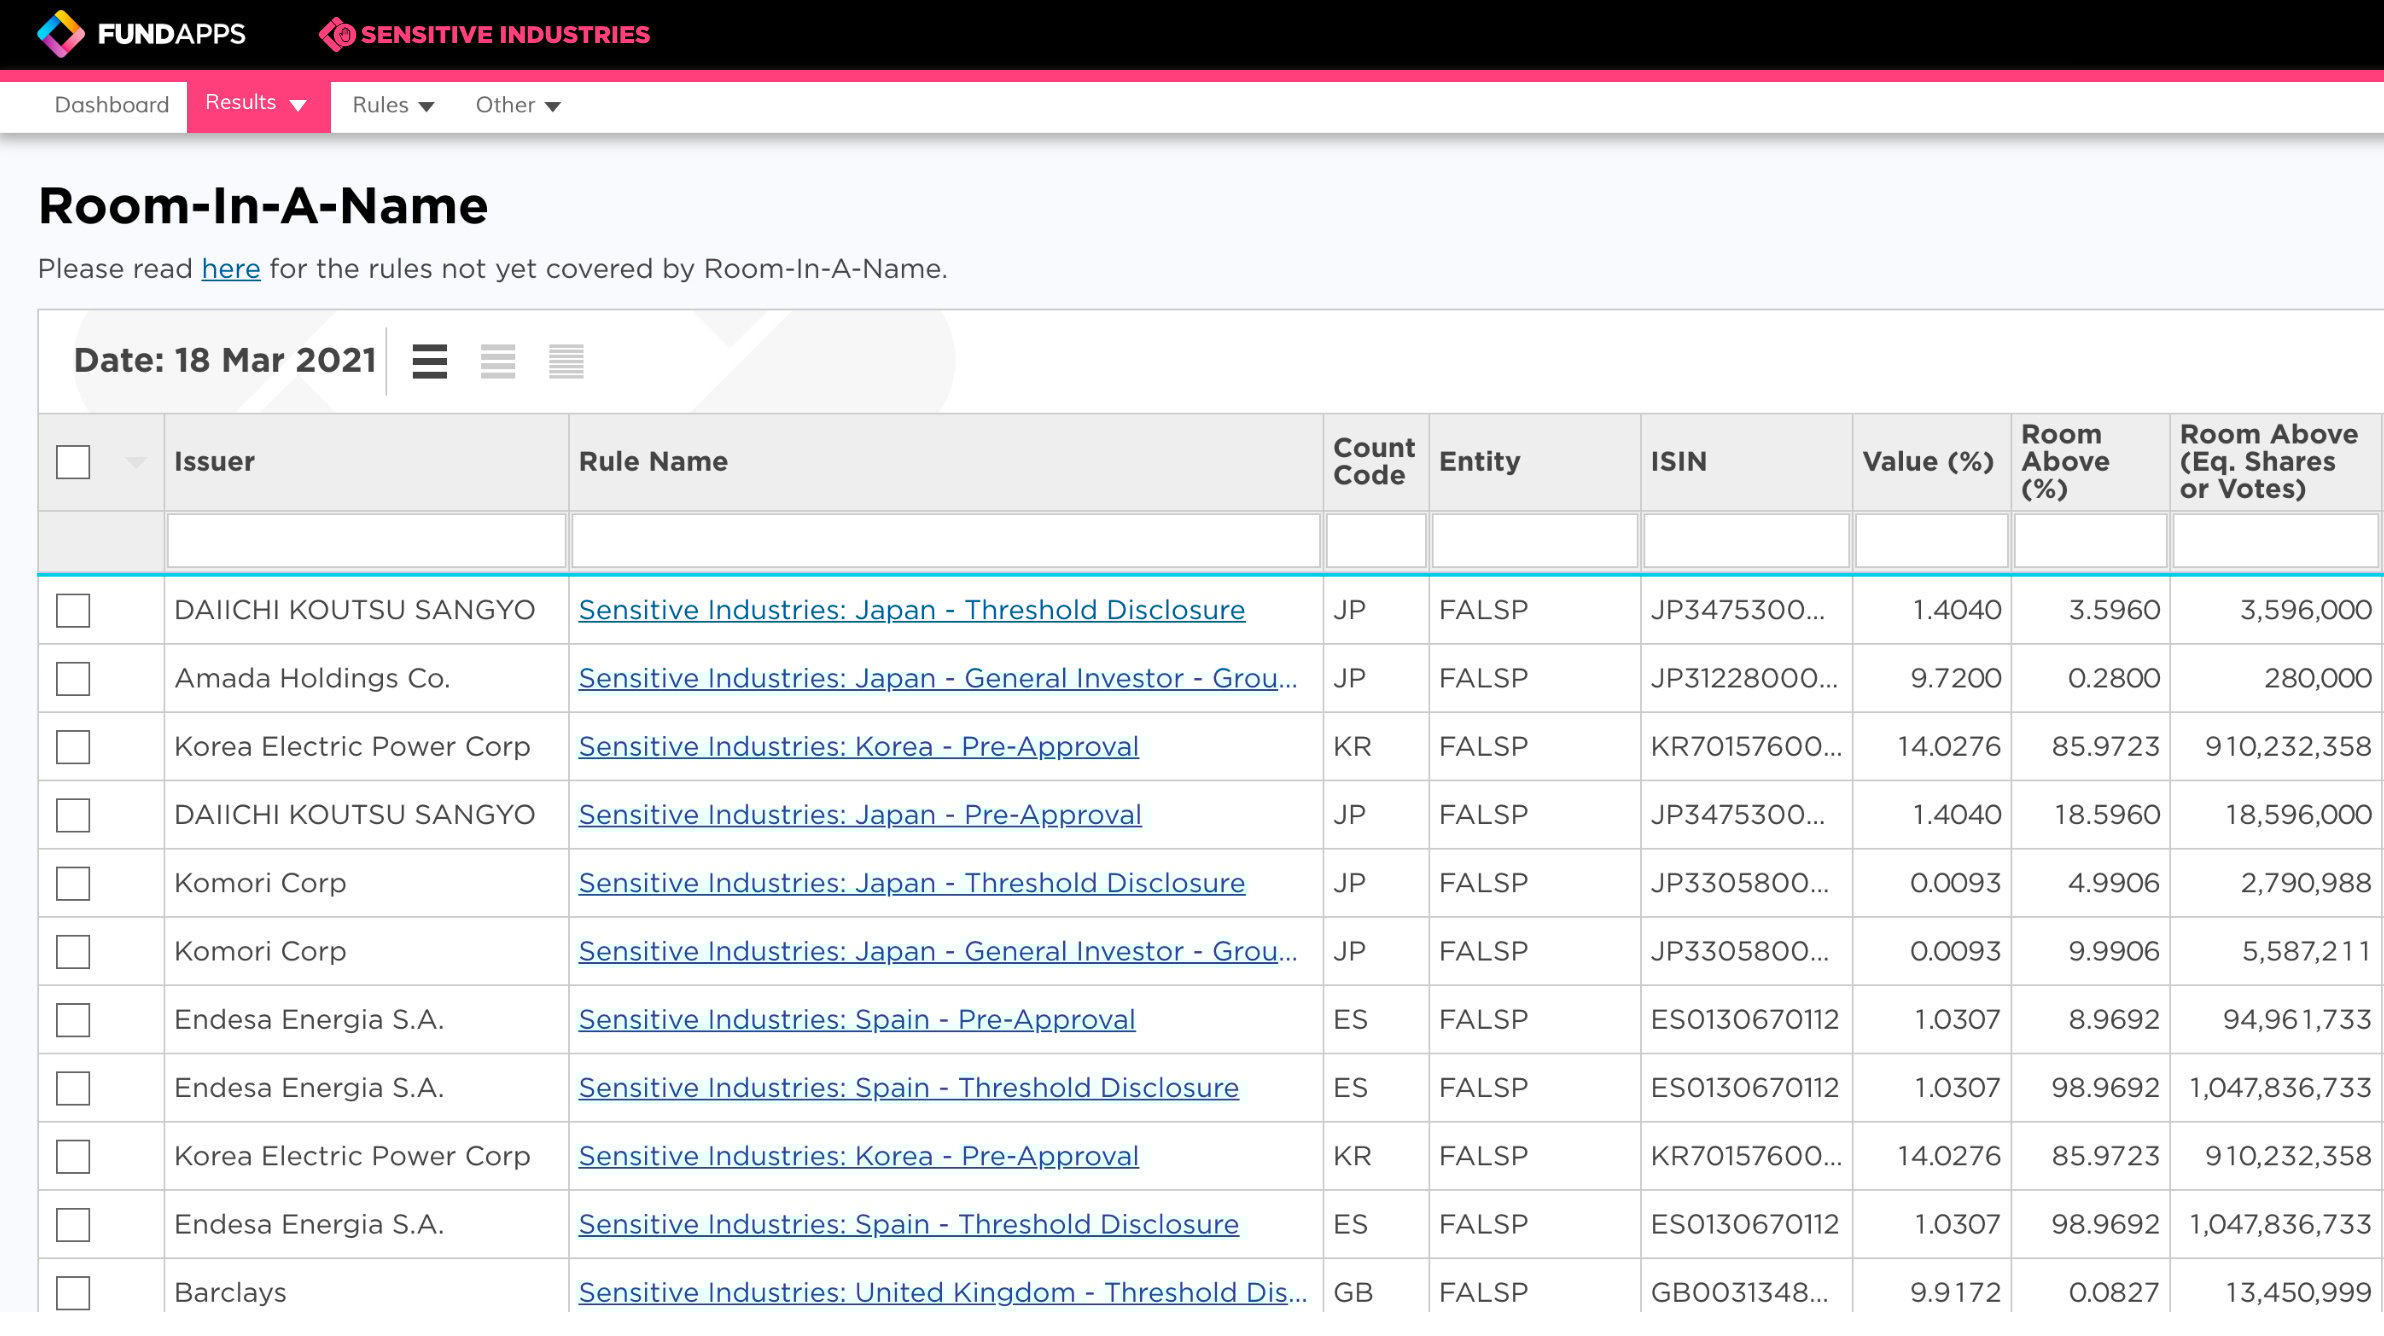
Task: Sort by Room Above (%) column header
Action: [x=2090, y=462]
